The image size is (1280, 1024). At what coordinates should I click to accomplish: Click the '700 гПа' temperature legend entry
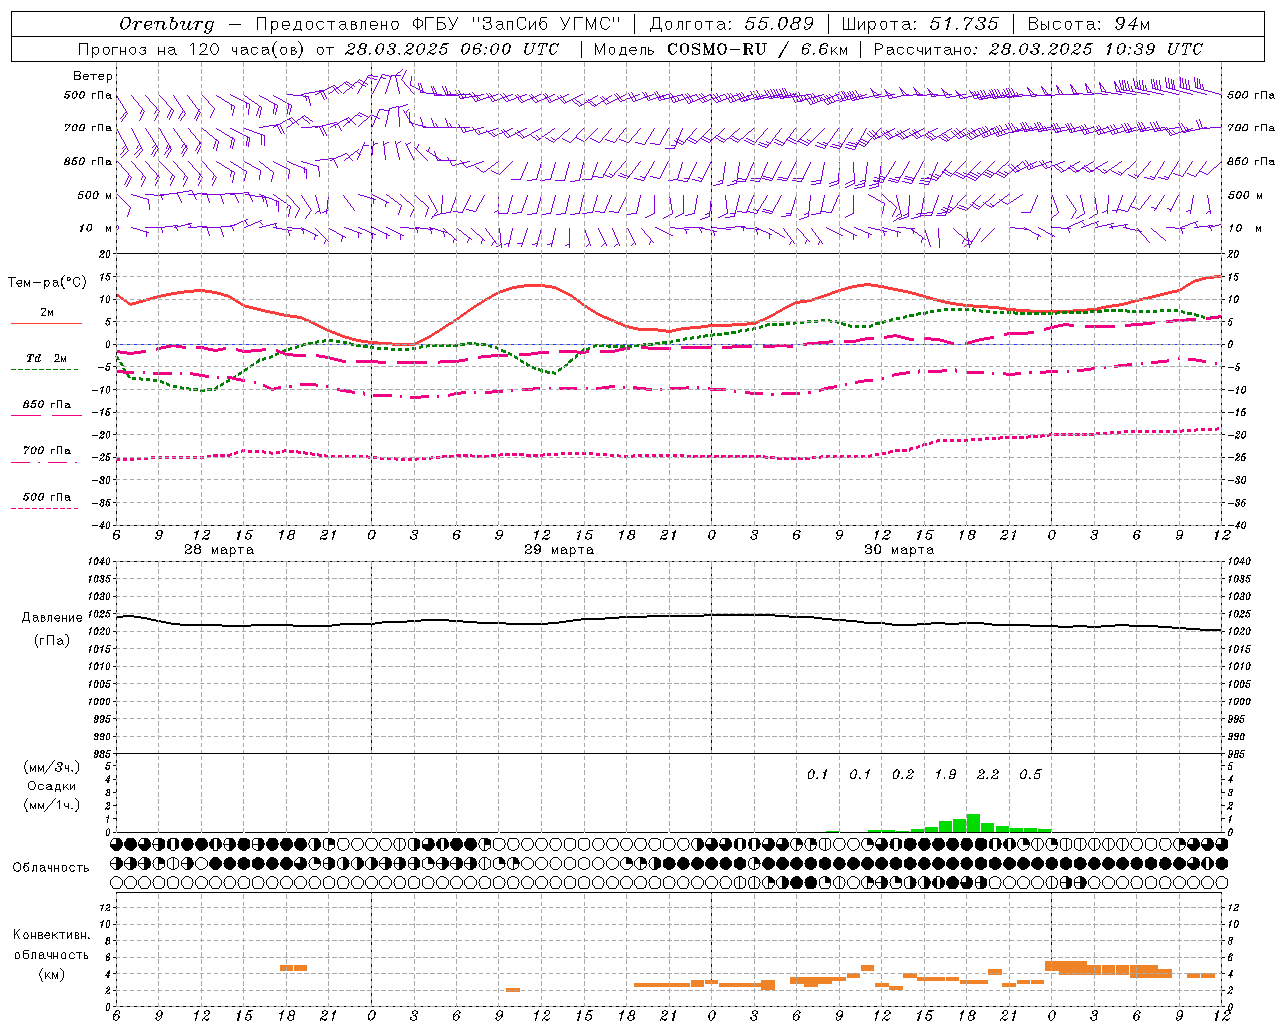click(47, 451)
